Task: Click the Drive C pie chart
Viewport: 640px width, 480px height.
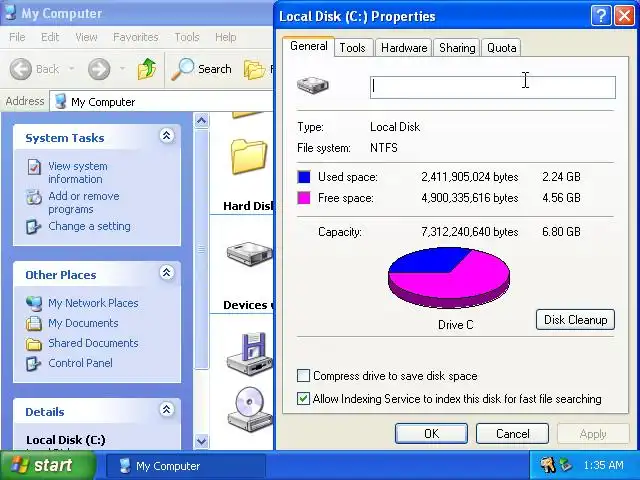Action: click(x=449, y=278)
